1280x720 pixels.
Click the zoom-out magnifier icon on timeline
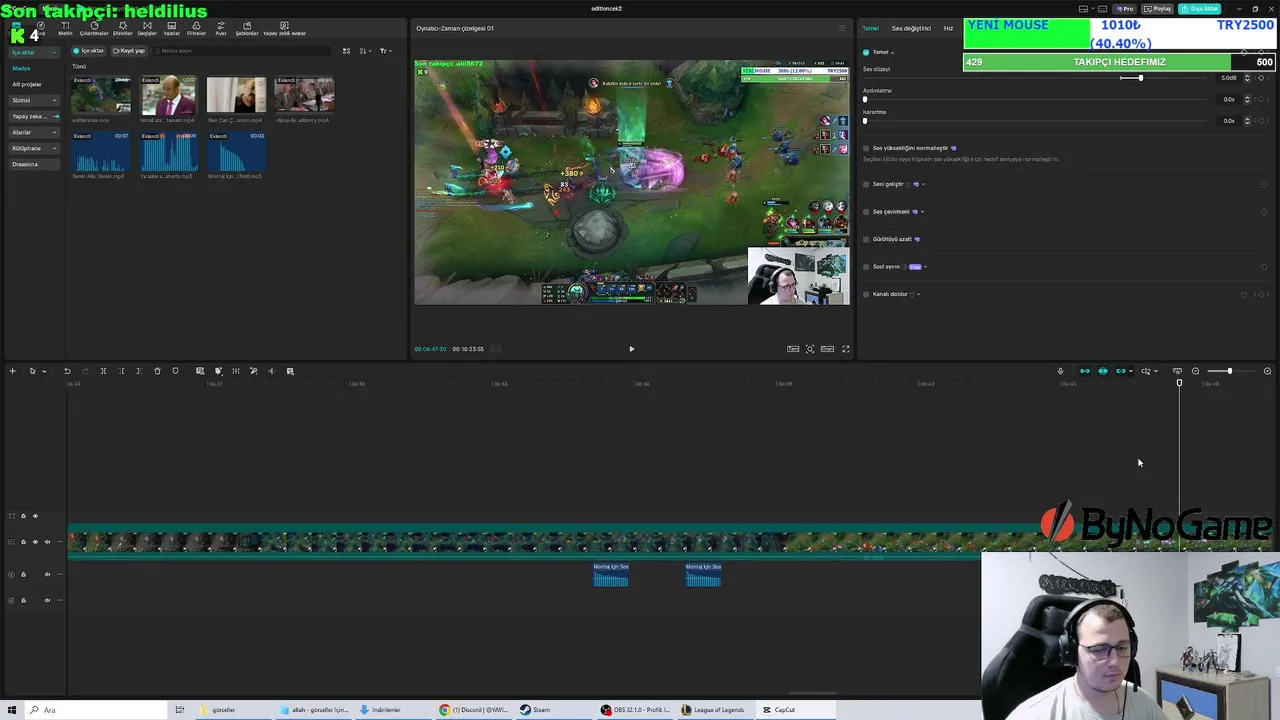coord(1195,371)
